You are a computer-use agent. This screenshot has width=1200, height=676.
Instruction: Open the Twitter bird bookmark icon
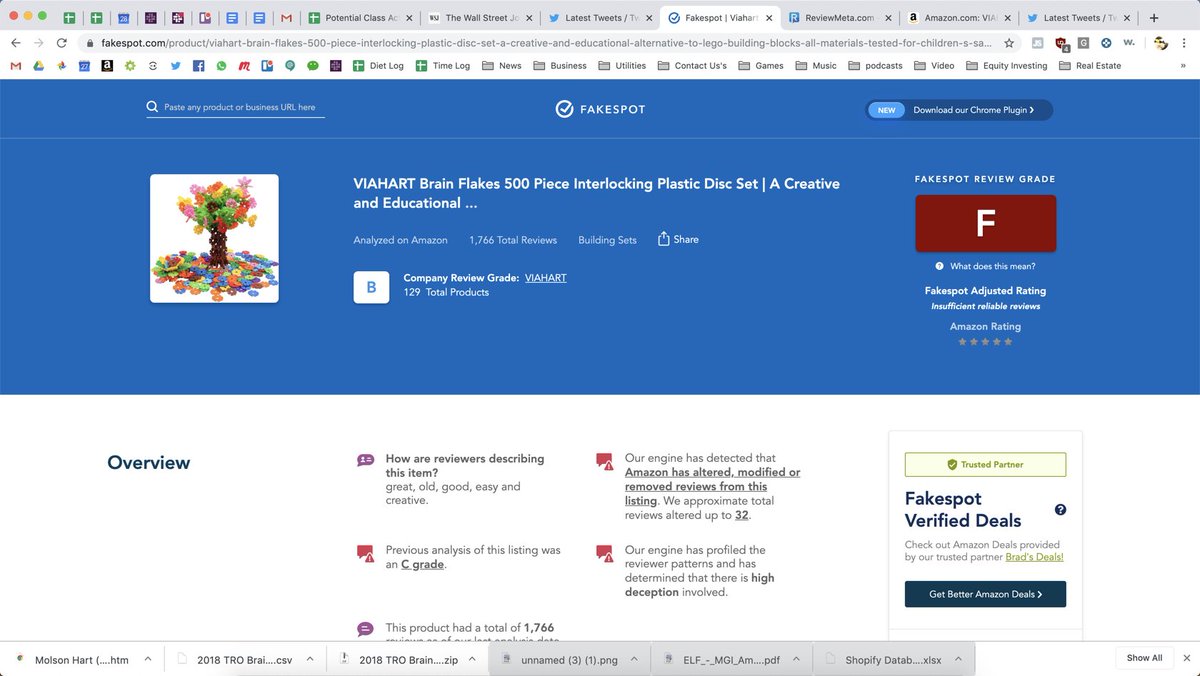point(175,66)
